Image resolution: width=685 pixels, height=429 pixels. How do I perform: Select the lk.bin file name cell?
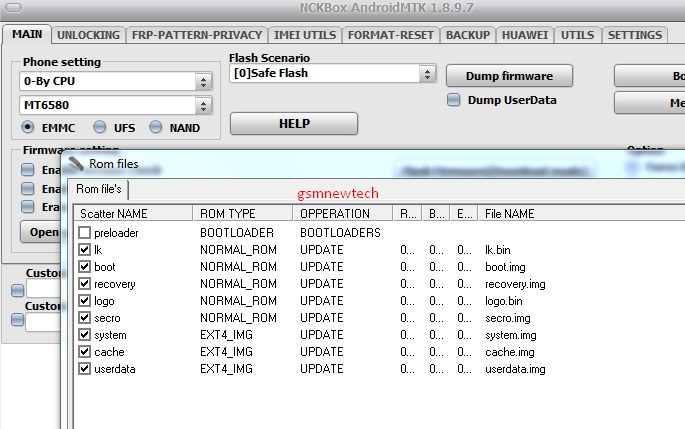click(498, 250)
